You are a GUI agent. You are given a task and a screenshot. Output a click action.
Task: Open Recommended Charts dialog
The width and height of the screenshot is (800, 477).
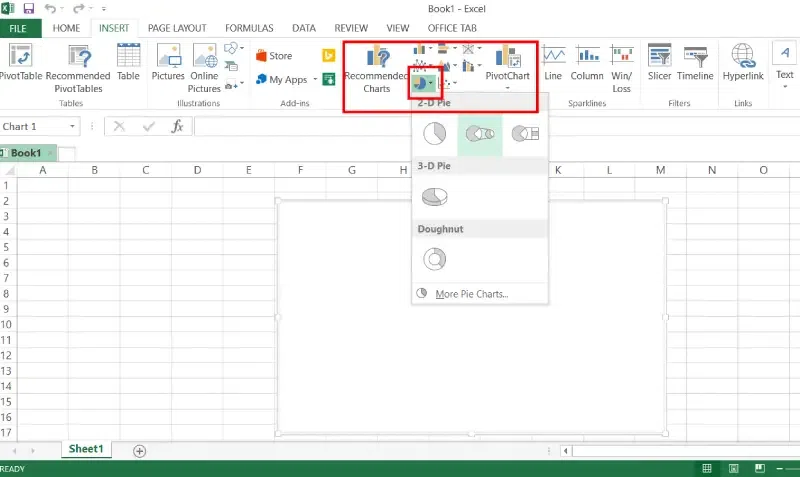(377, 68)
